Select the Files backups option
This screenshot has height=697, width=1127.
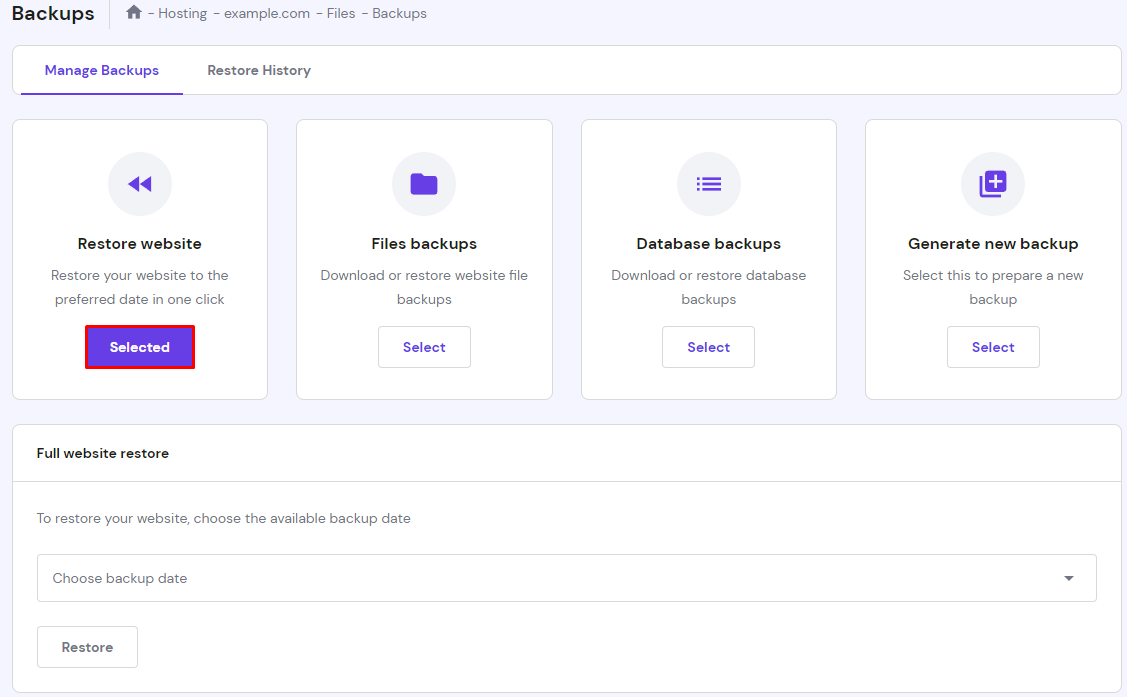424,346
